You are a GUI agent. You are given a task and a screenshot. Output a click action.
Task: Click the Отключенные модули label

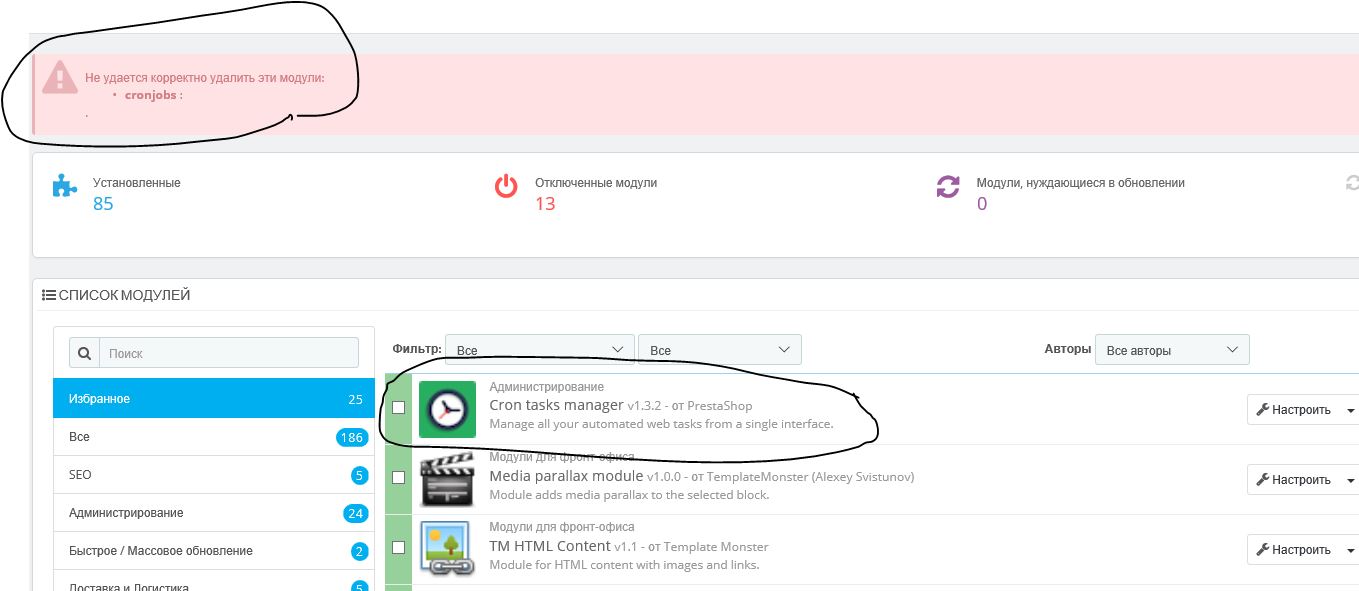596,183
